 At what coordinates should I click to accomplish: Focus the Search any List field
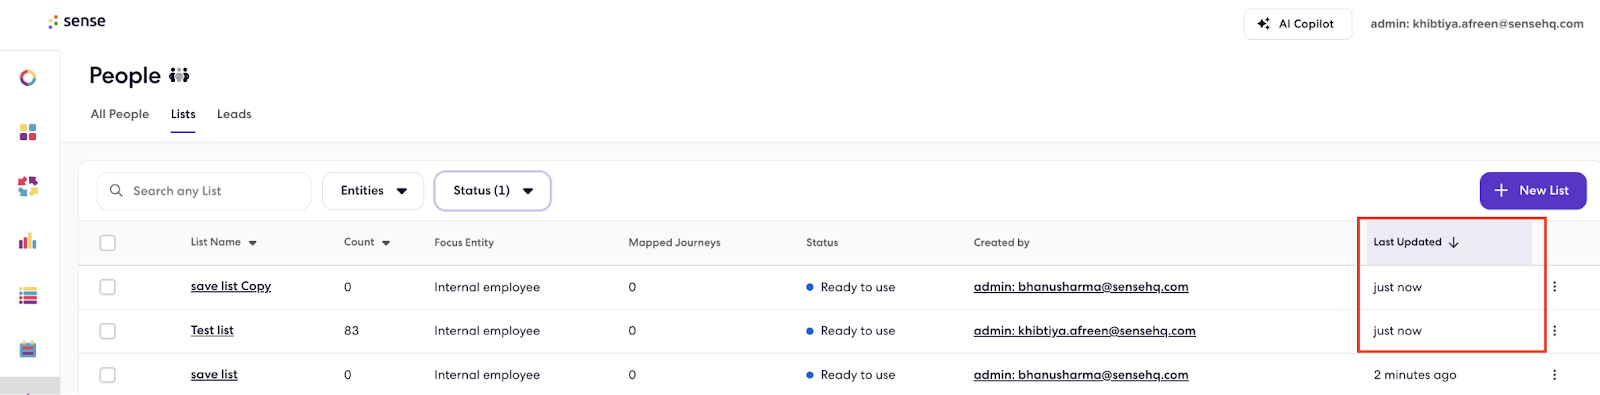point(204,191)
